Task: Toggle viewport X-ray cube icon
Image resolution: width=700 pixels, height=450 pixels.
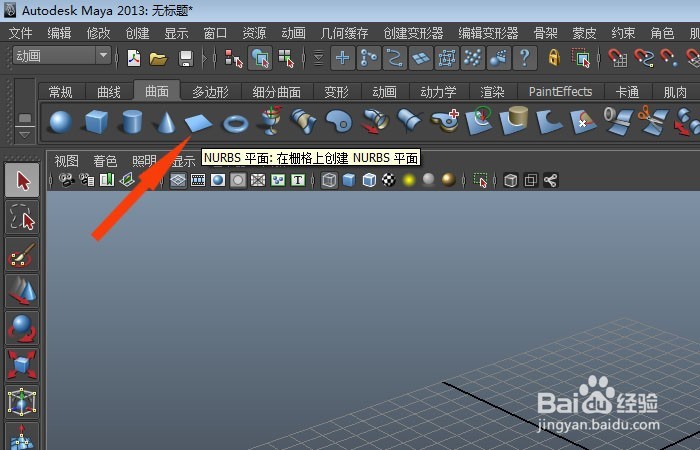Action: tap(511, 180)
